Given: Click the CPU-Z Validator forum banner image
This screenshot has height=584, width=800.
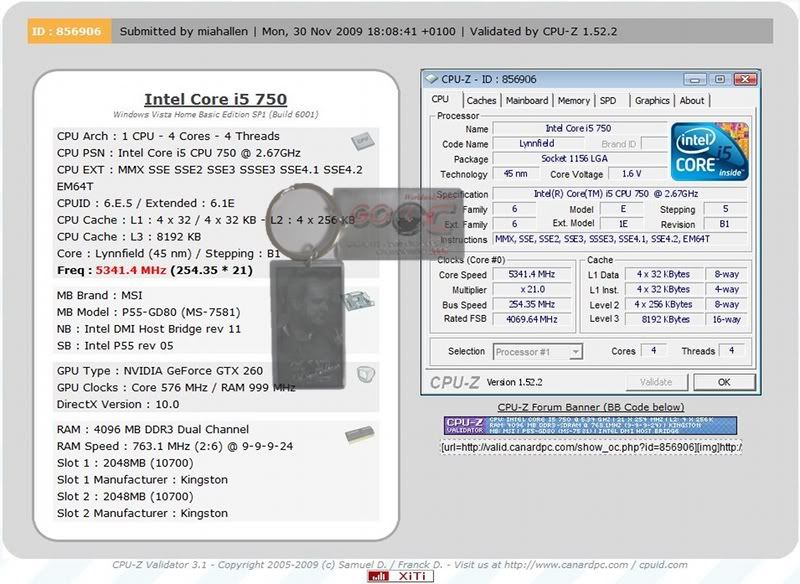Looking at the screenshot, I should (590, 425).
